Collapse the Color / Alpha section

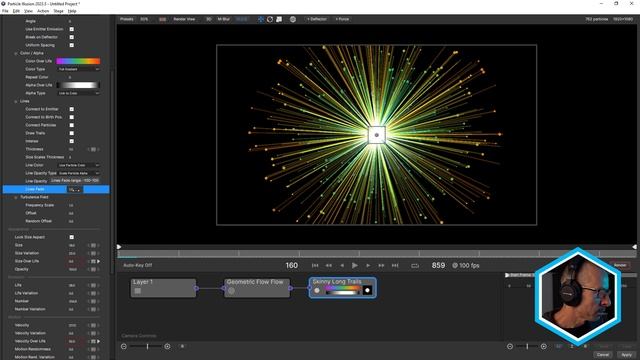[16, 53]
